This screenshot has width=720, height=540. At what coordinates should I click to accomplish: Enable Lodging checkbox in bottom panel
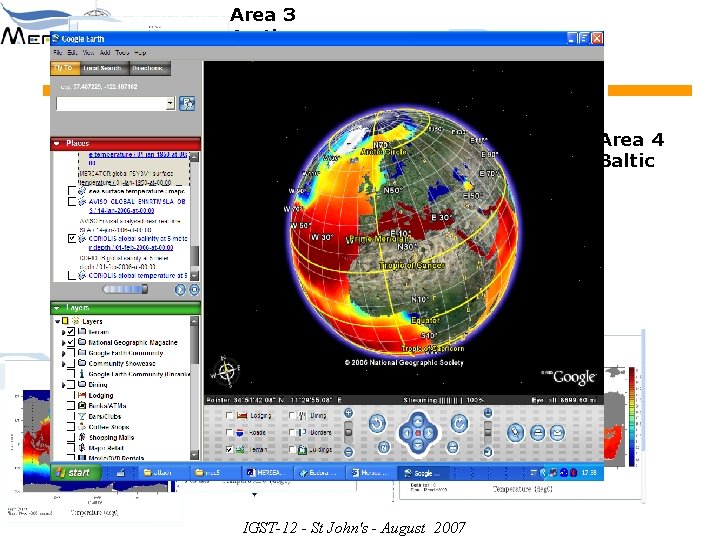(x=229, y=415)
